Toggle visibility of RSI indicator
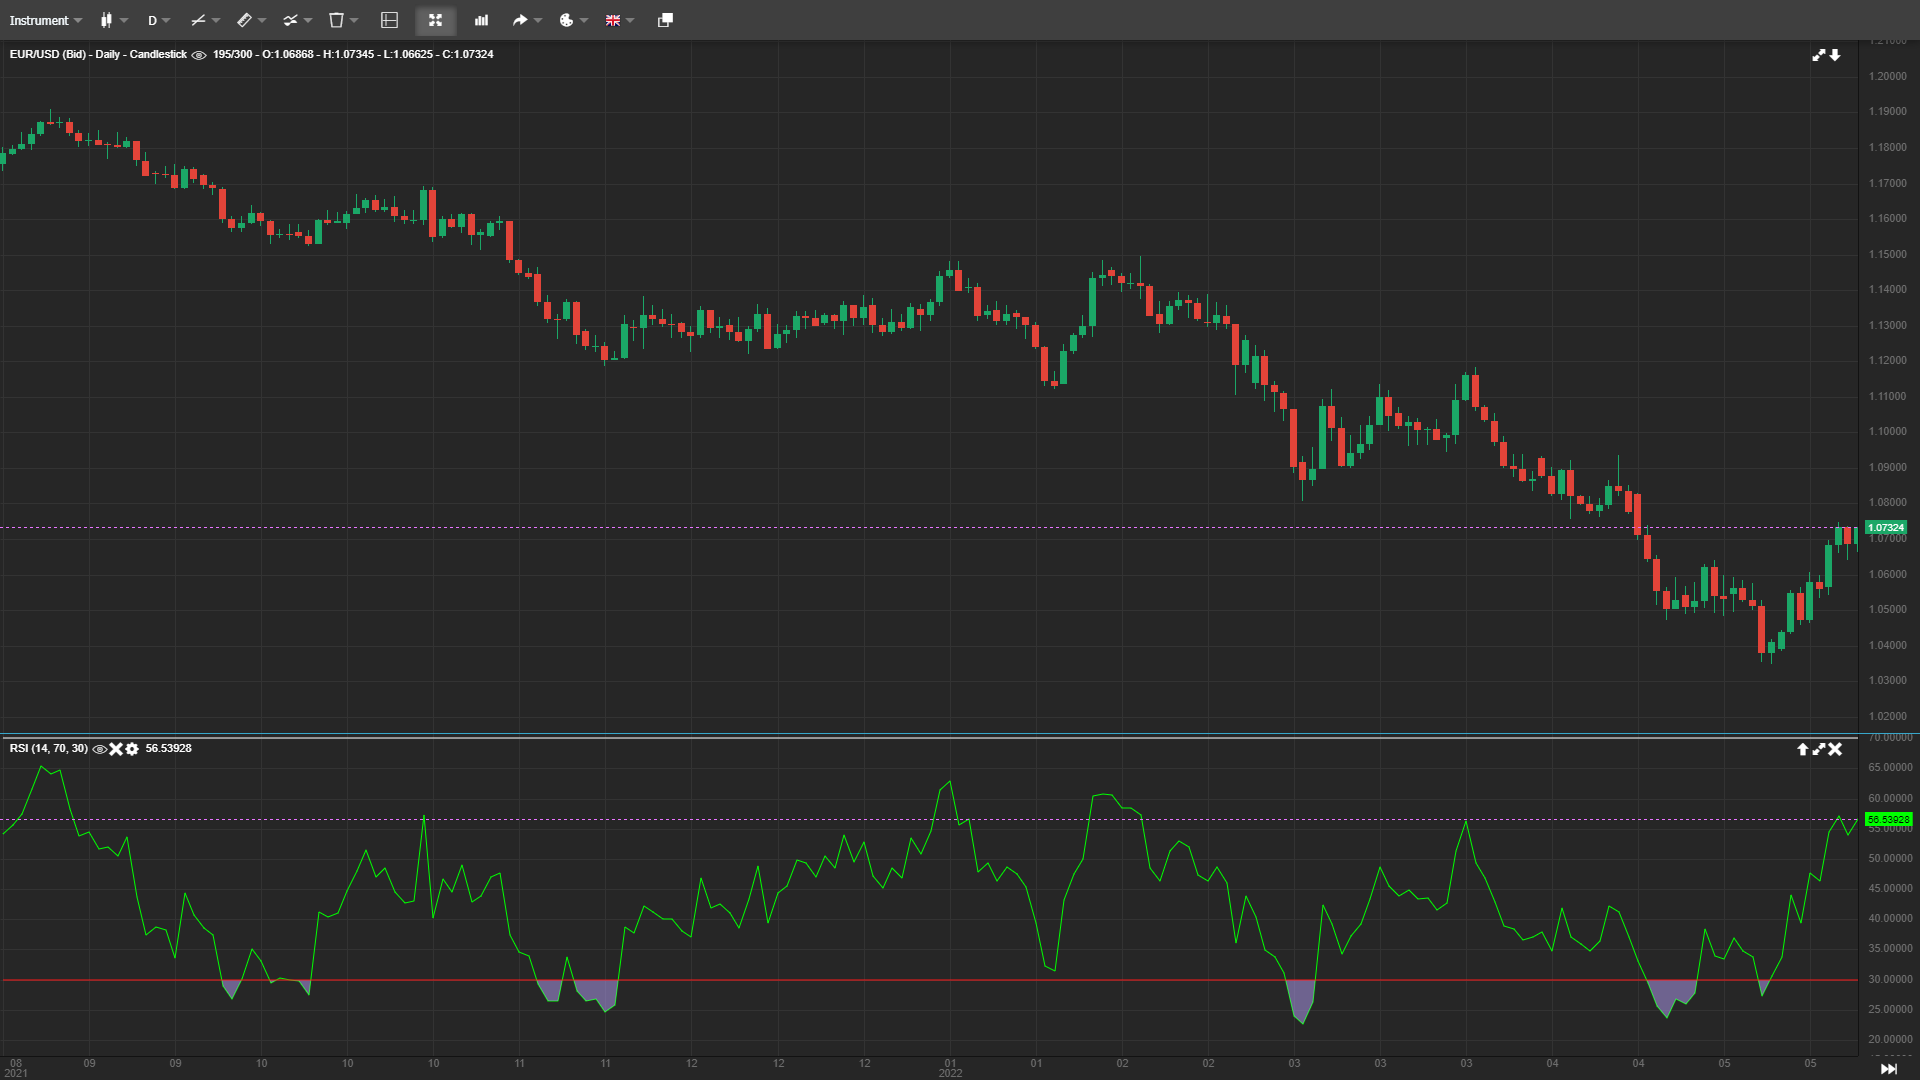This screenshot has height=1080, width=1920. point(99,749)
